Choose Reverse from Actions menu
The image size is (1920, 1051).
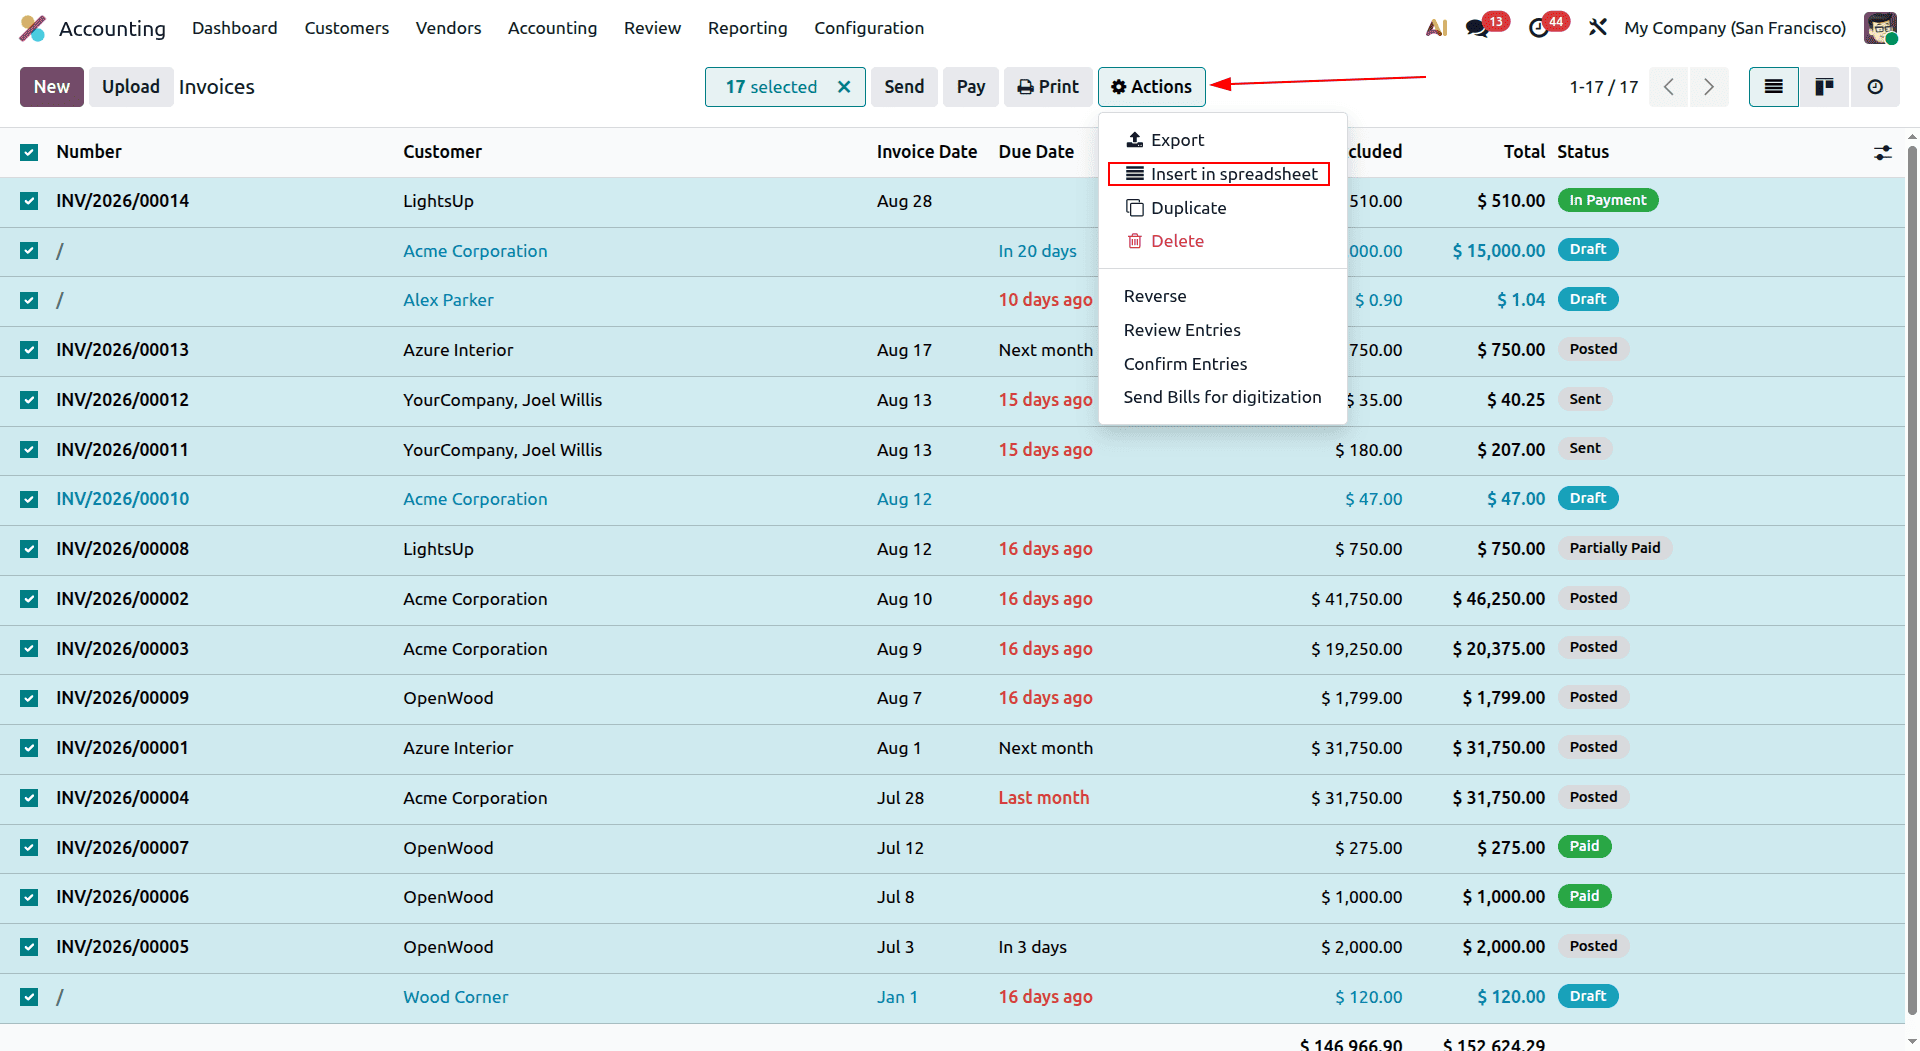[1222, 296]
